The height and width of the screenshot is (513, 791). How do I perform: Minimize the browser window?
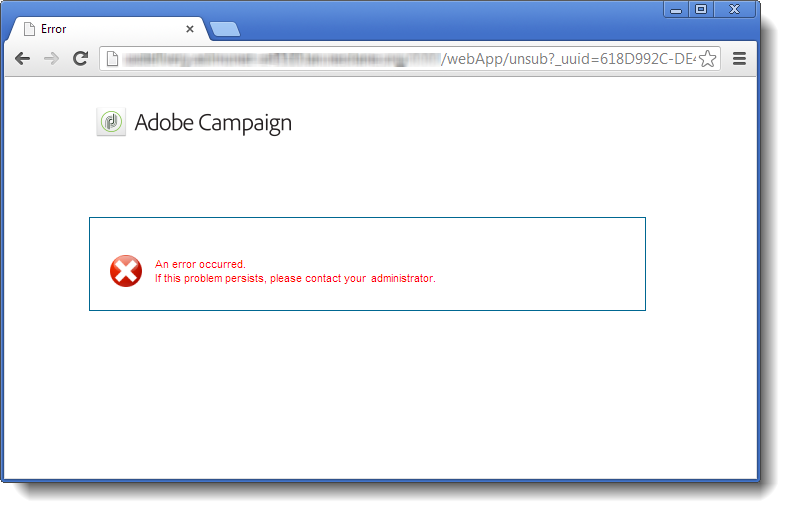click(676, 9)
